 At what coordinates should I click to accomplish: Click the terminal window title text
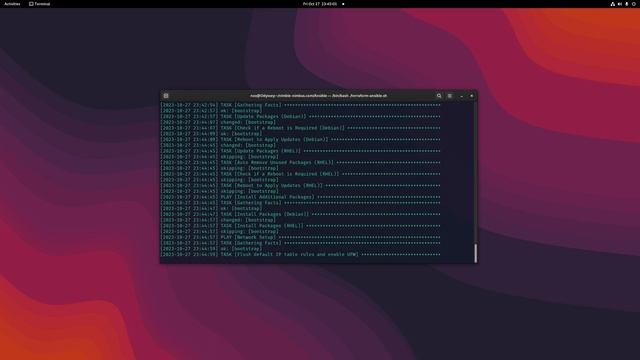[318, 96]
